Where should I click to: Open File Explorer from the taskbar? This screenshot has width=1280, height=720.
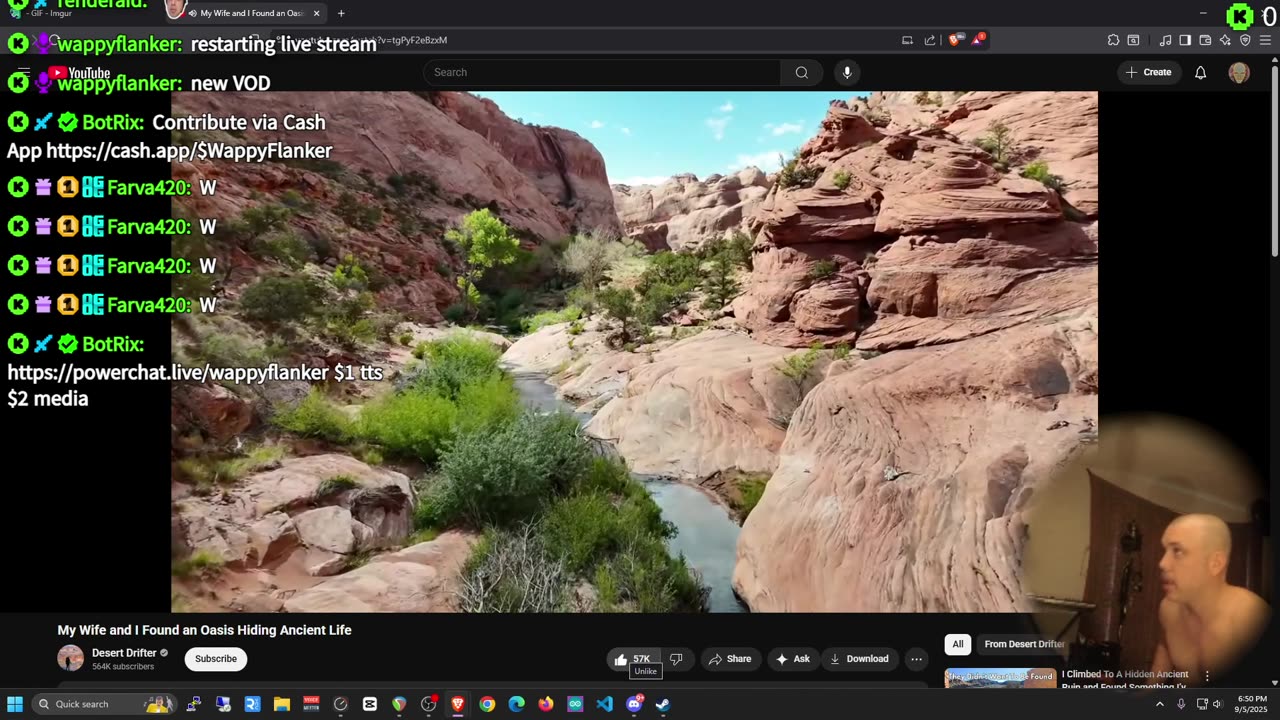pos(281,704)
